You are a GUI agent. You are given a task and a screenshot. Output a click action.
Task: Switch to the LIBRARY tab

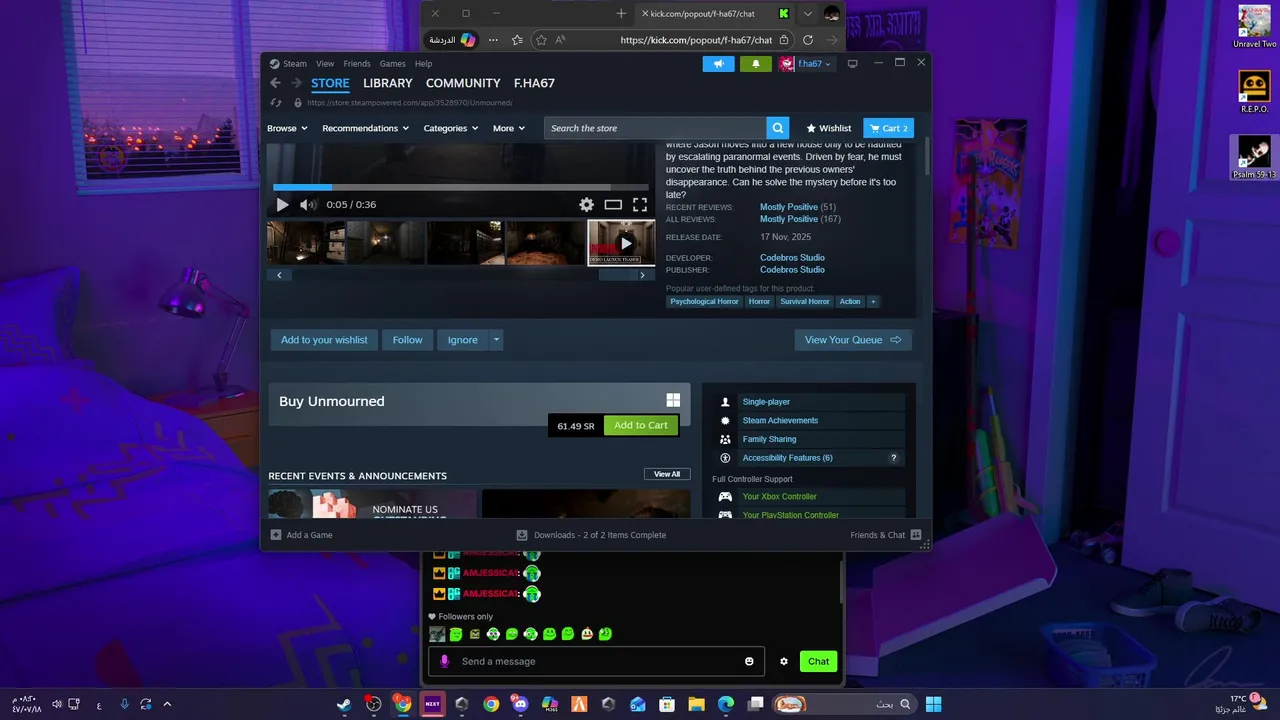point(388,83)
